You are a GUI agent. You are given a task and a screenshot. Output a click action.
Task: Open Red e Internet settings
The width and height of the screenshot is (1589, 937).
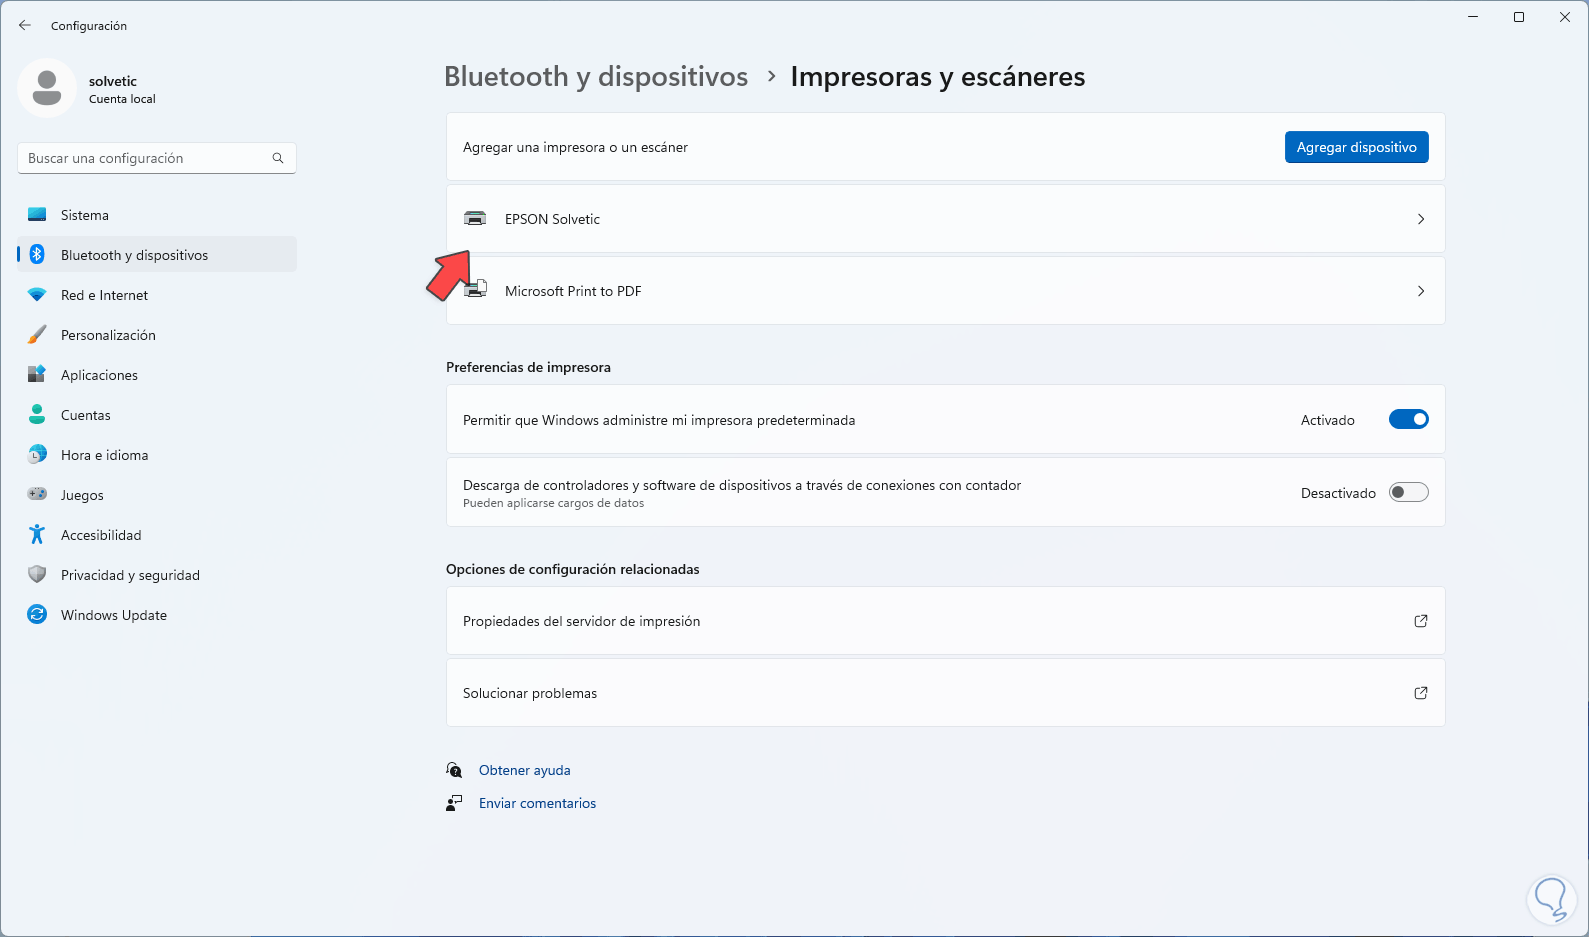[157, 295]
